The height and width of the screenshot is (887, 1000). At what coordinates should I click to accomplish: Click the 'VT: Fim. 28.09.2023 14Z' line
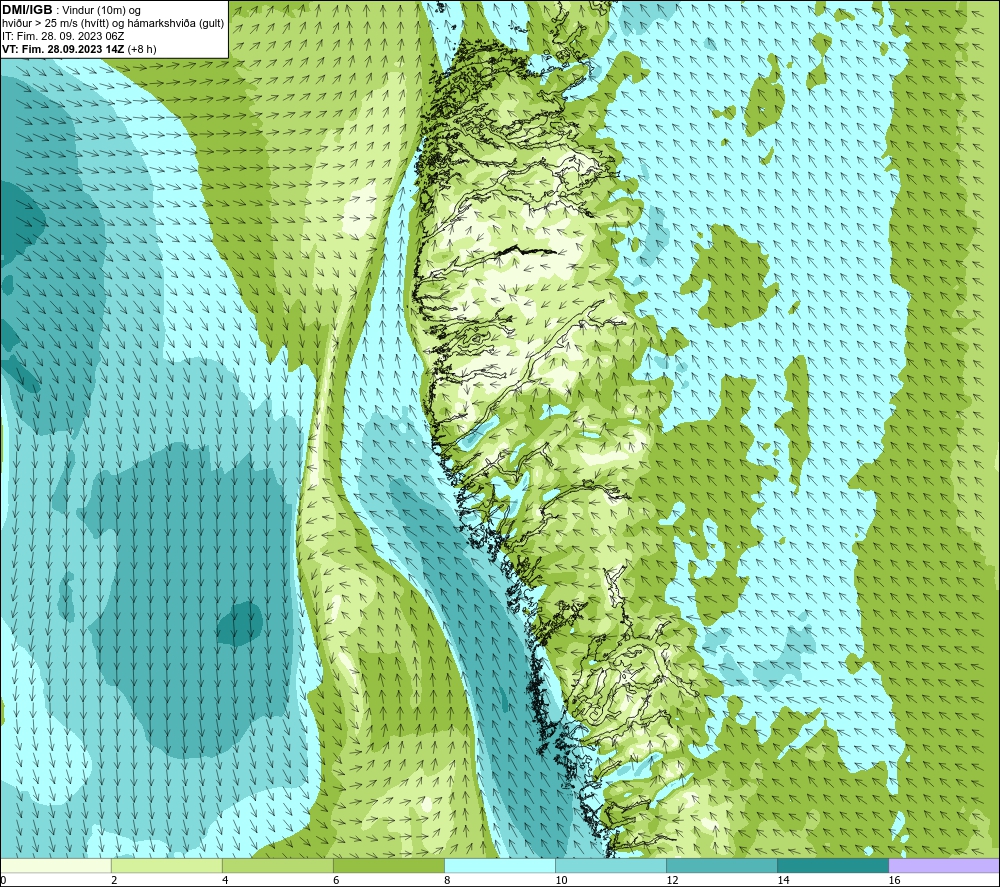(x=79, y=49)
